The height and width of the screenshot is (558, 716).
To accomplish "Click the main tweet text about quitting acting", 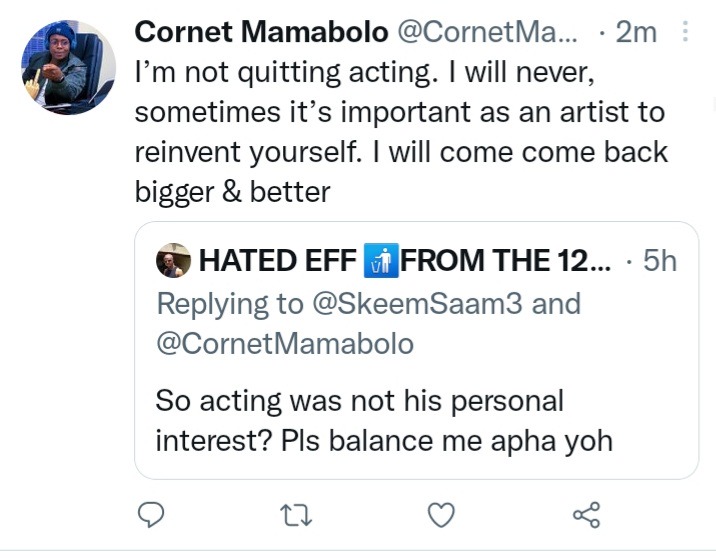I will (x=402, y=132).
